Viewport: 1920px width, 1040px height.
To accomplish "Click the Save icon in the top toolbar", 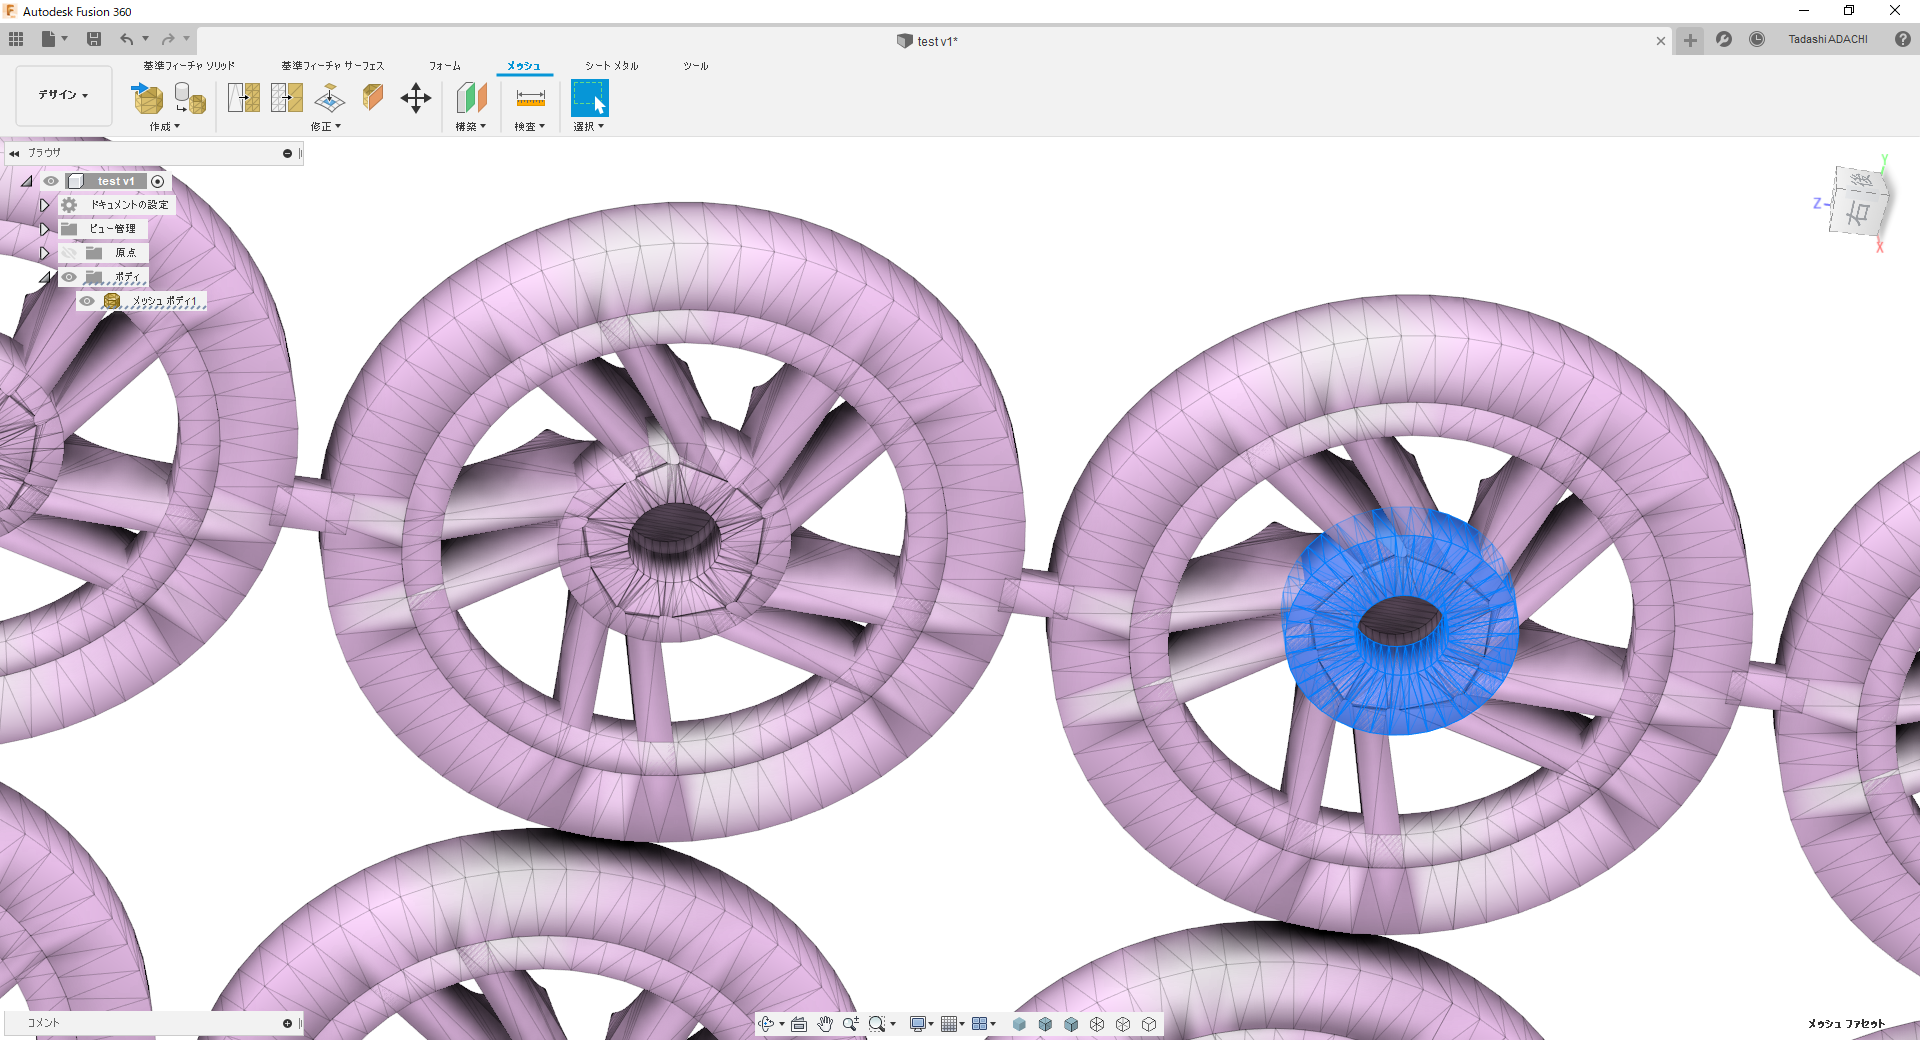I will 94,39.
